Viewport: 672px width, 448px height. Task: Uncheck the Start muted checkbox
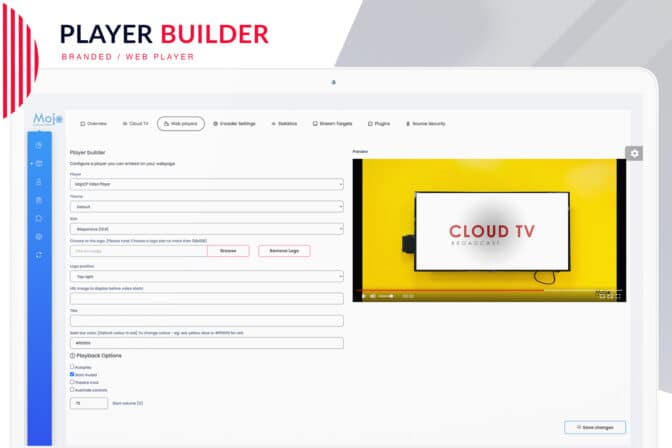pyautogui.click(x=72, y=374)
